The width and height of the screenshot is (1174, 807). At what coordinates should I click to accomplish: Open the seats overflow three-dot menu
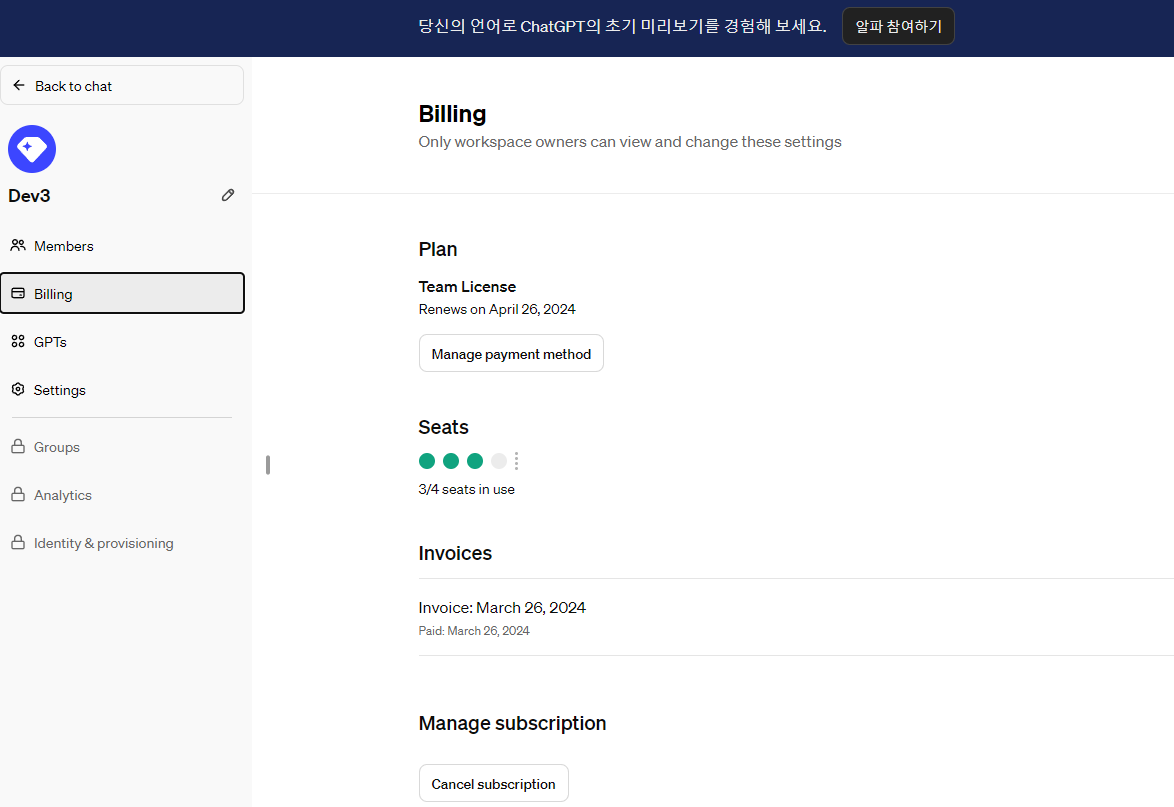tap(516, 460)
